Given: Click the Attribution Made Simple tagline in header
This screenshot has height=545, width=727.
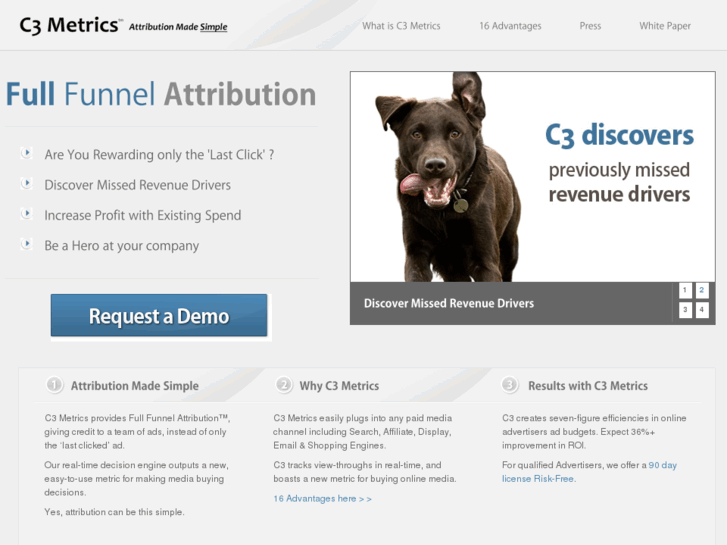Looking at the screenshot, I should (x=178, y=27).
